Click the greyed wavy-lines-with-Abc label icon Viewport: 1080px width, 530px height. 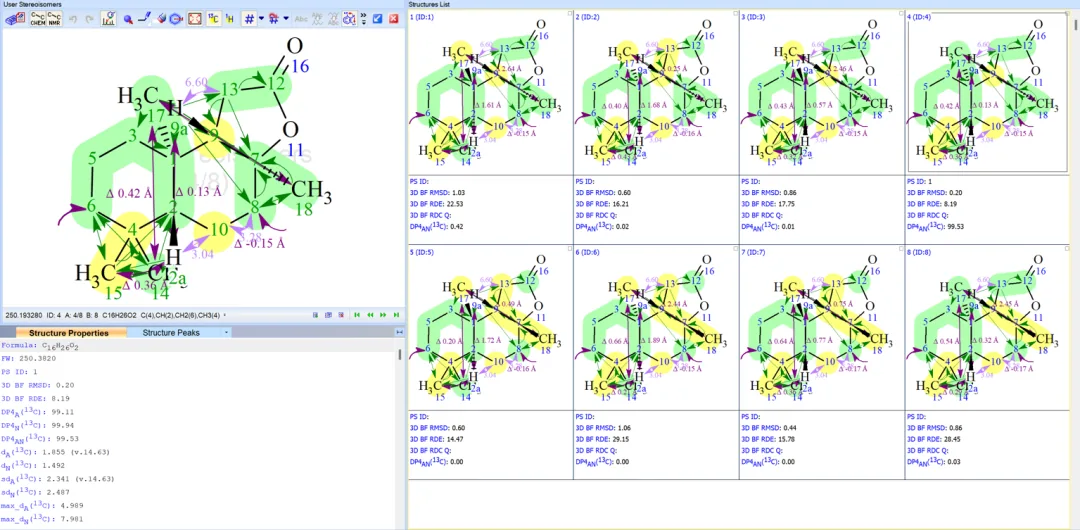coord(334,19)
